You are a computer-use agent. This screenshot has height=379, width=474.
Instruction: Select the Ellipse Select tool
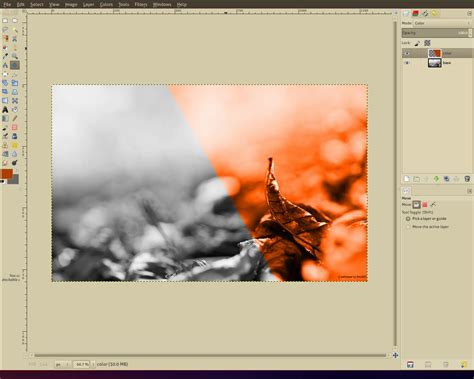tap(15, 21)
